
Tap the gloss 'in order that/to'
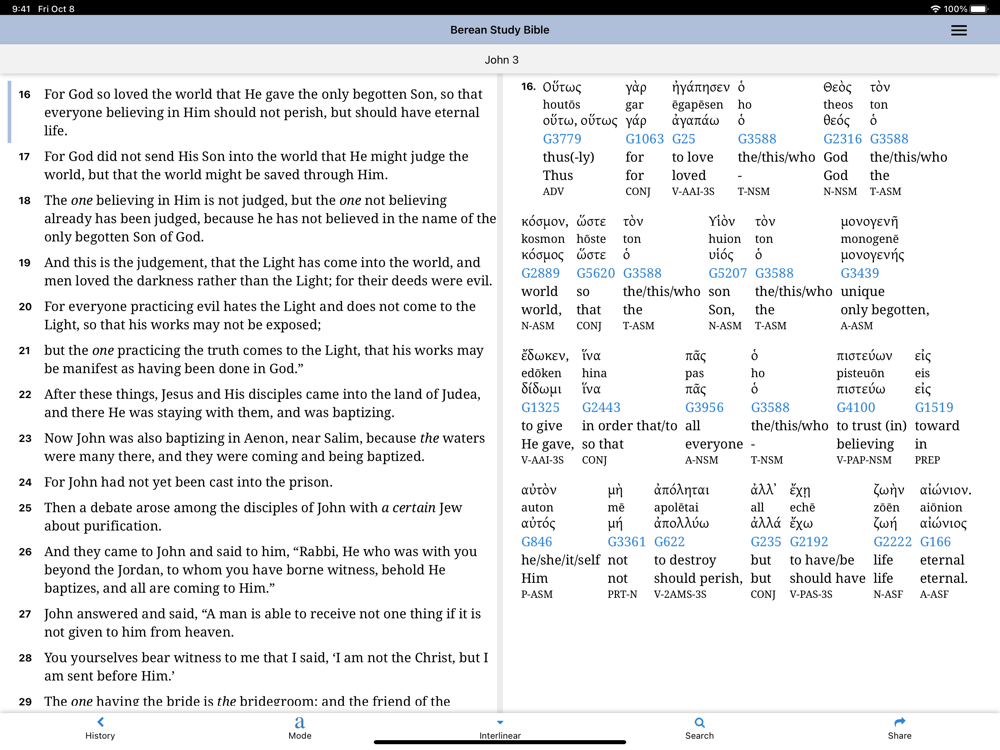629,425
